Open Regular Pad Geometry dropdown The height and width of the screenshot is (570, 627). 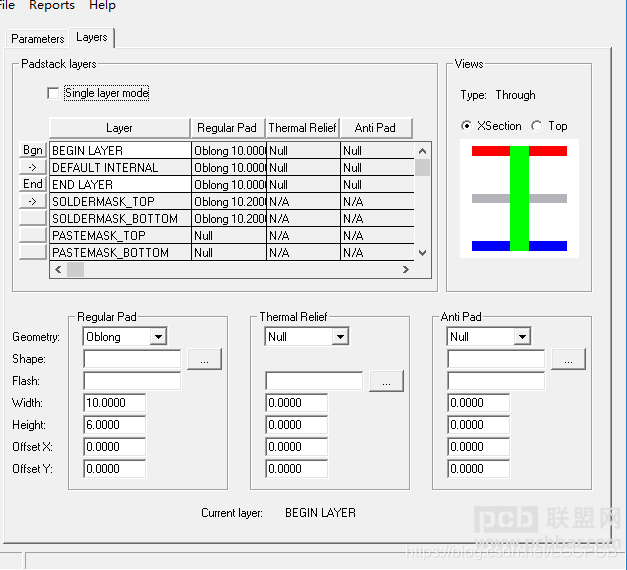tap(158, 337)
